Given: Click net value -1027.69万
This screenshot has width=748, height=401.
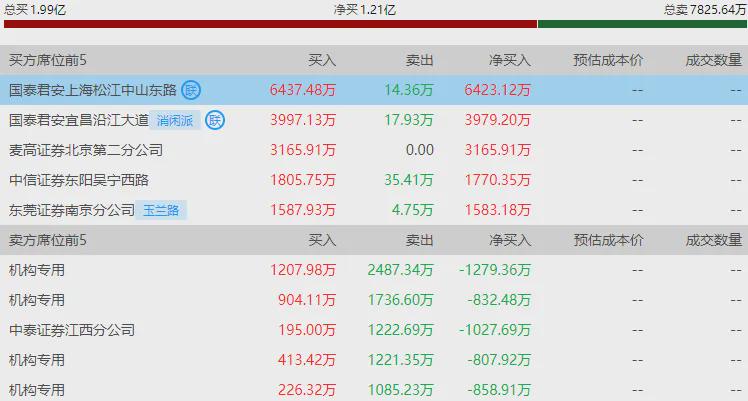Looking at the screenshot, I should pos(495,330).
